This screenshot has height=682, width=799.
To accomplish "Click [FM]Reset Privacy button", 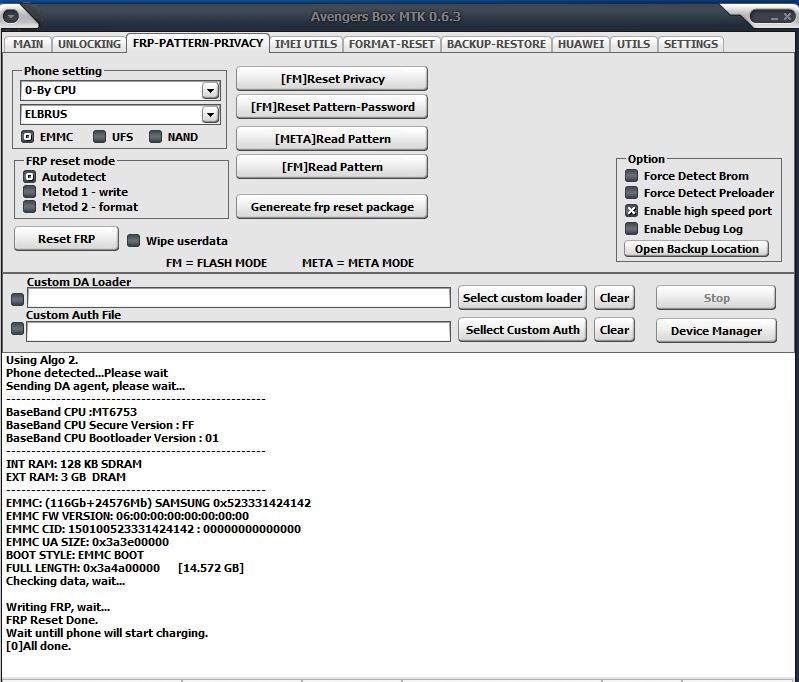I will [332, 79].
